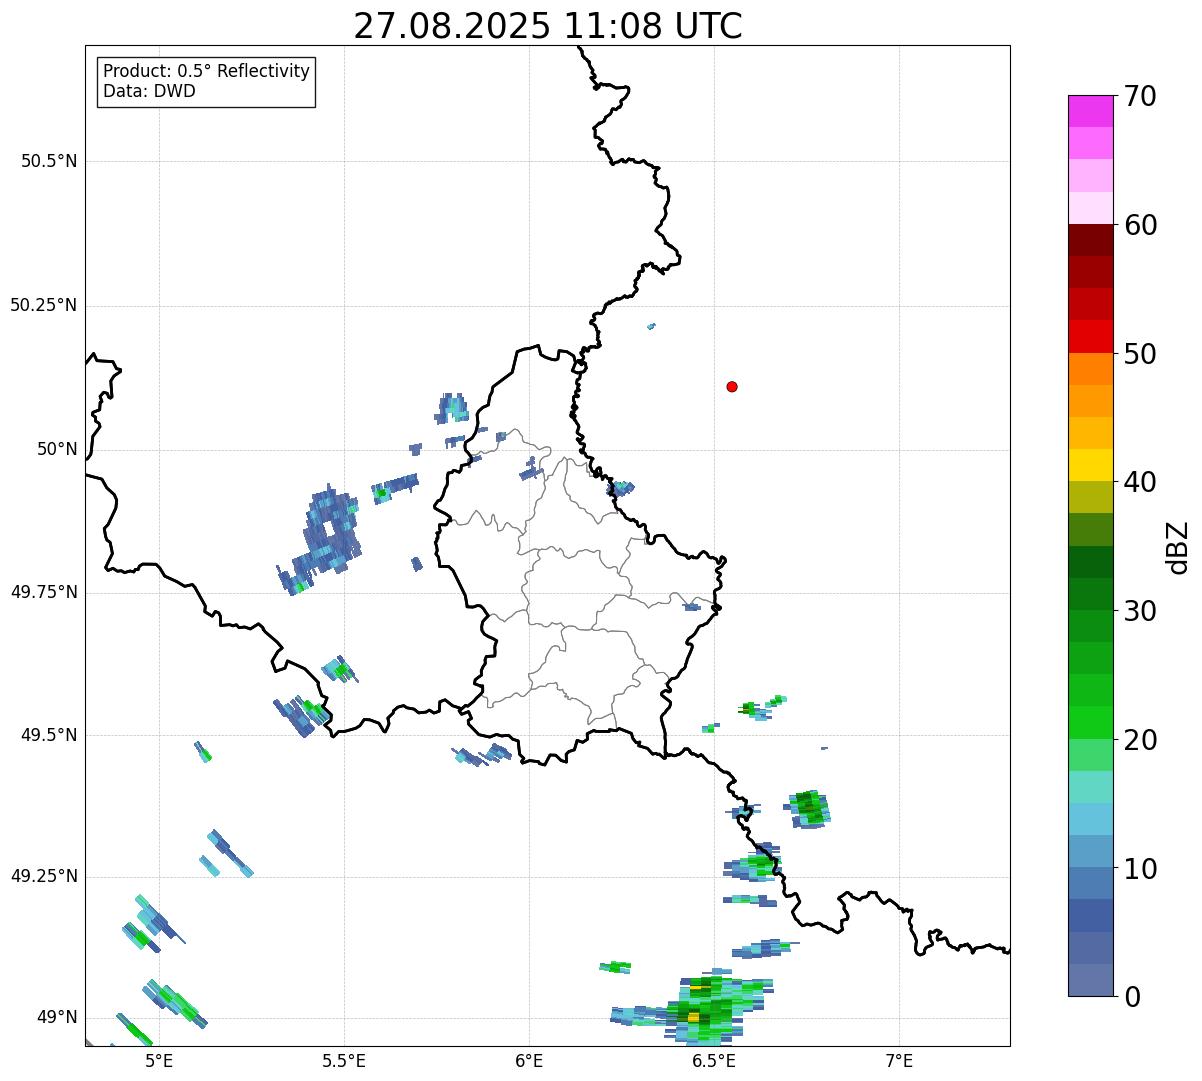The width and height of the screenshot is (1202, 1081).
Task: Click the red station marker dot
Action: [732, 386]
